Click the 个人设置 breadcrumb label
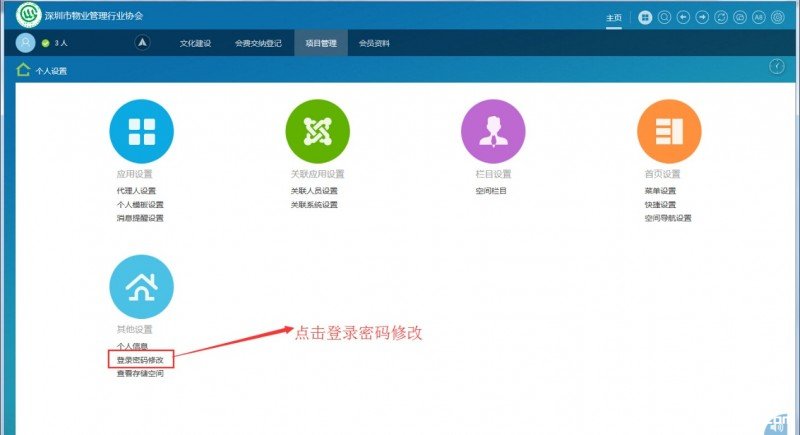Viewport: 800px width, 435px height. 51,71
